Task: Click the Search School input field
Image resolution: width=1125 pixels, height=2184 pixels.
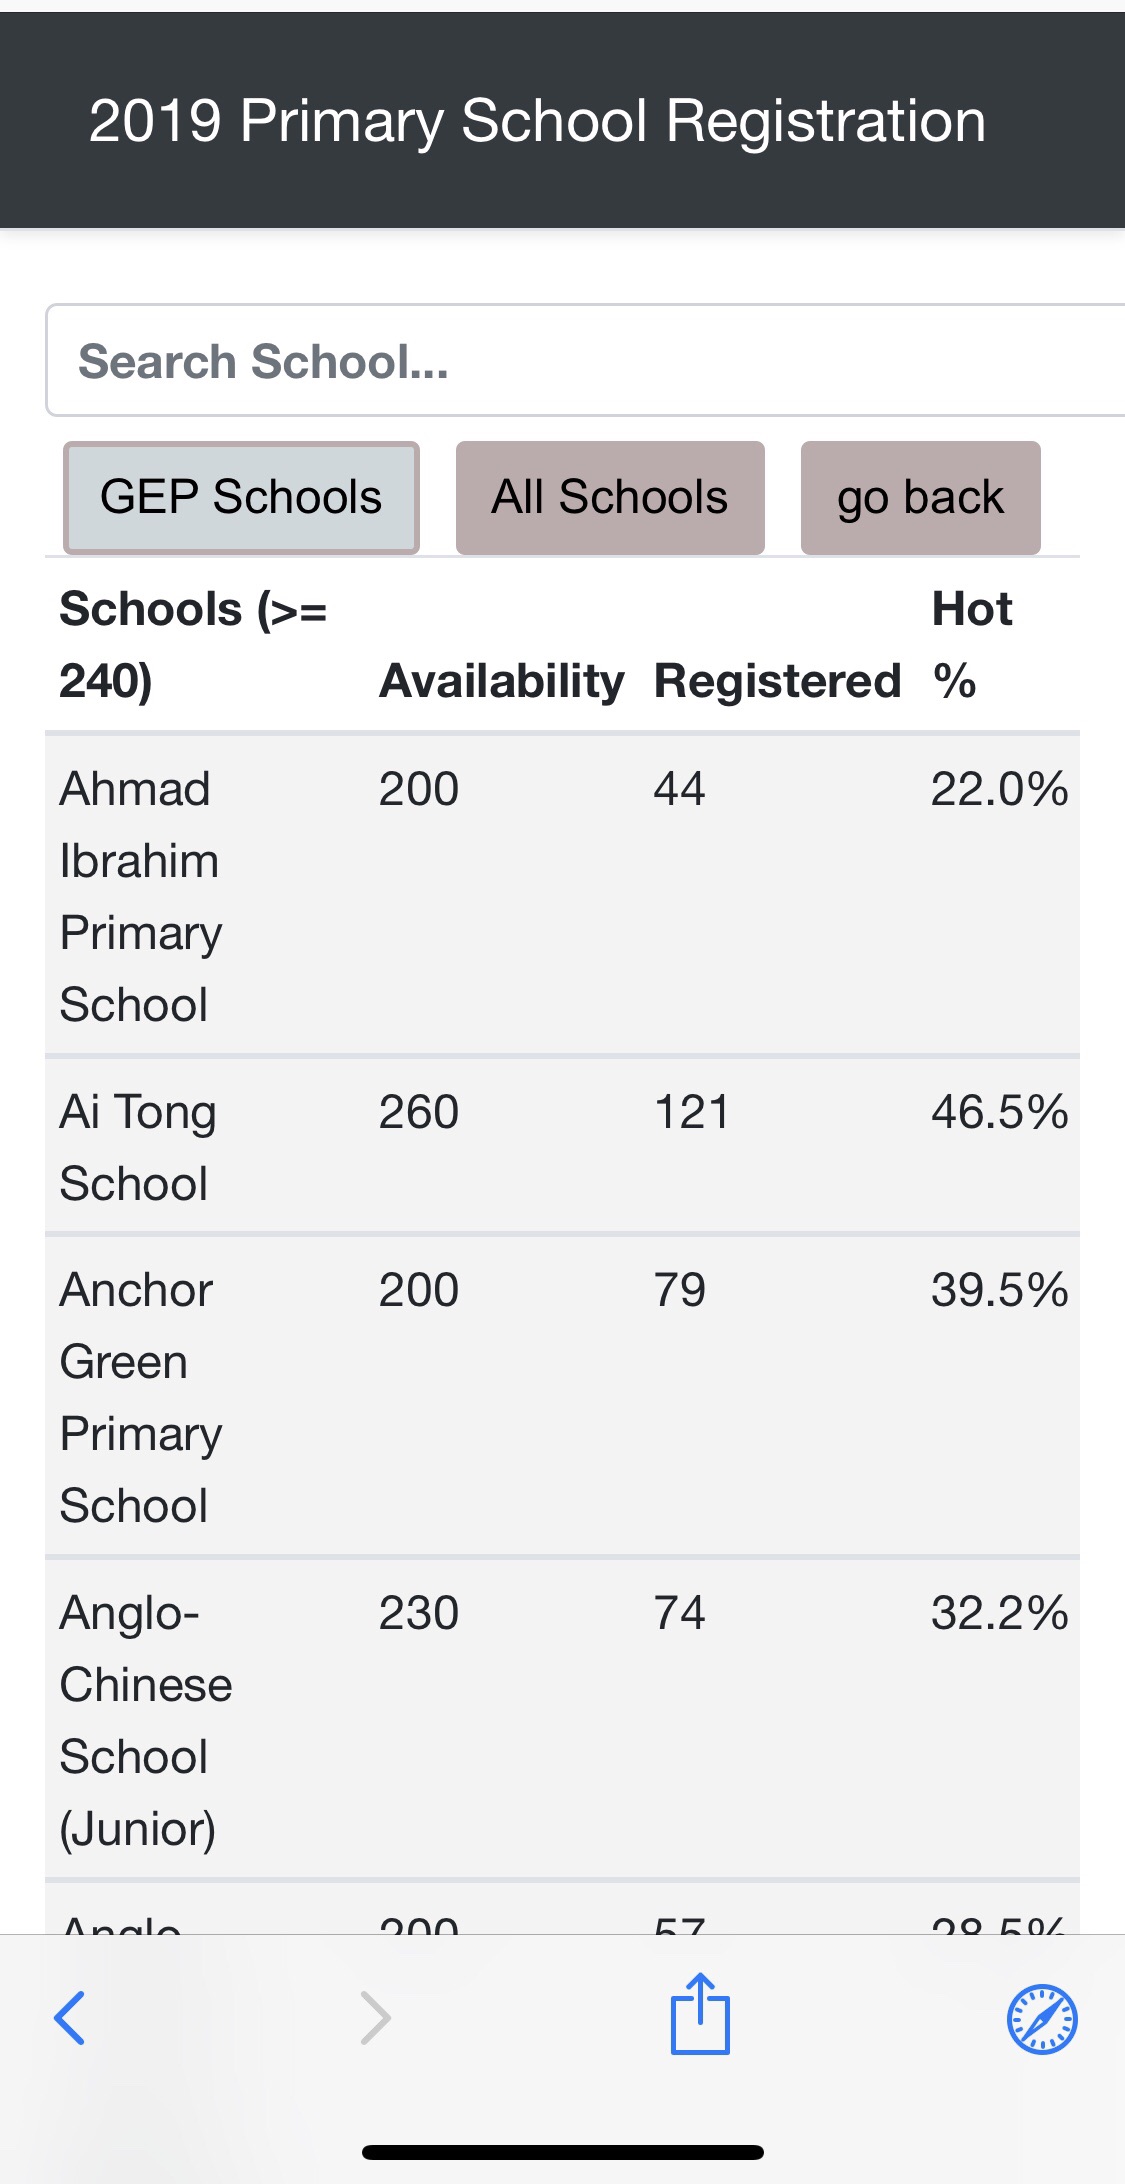Action: 585,361
